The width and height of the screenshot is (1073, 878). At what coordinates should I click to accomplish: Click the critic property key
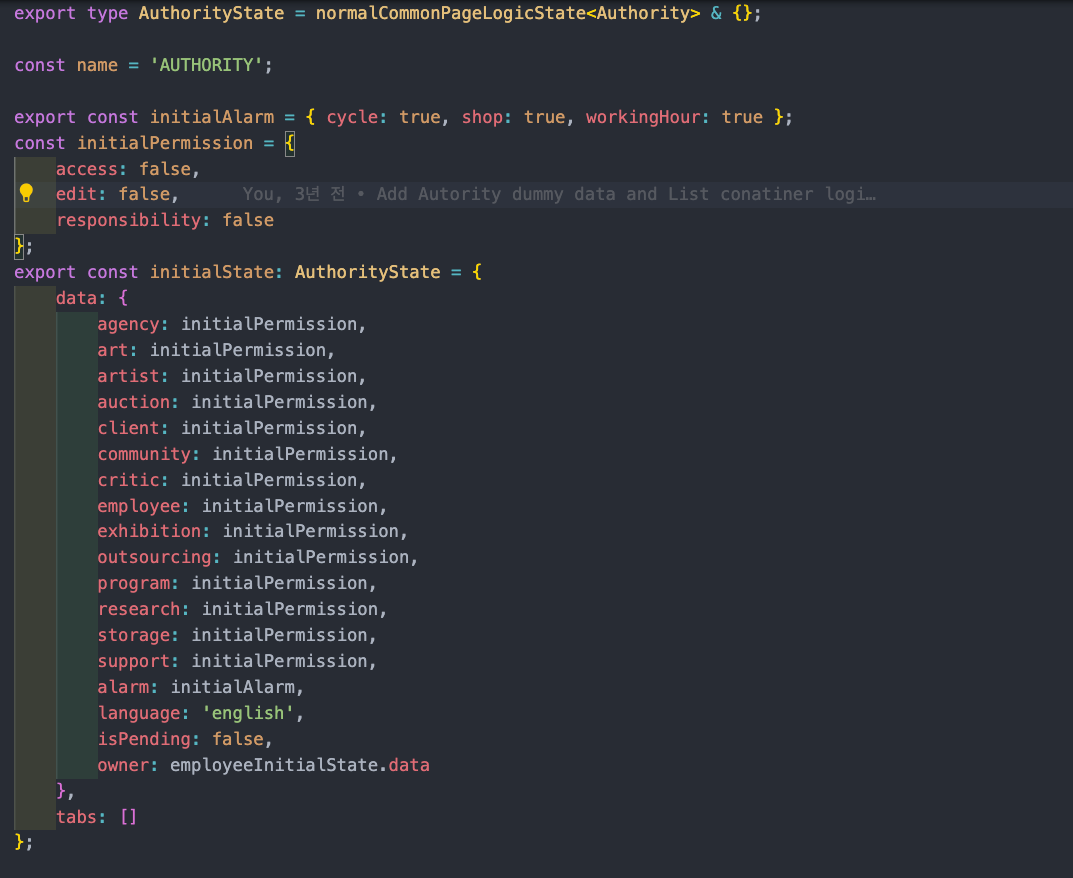coord(128,480)
